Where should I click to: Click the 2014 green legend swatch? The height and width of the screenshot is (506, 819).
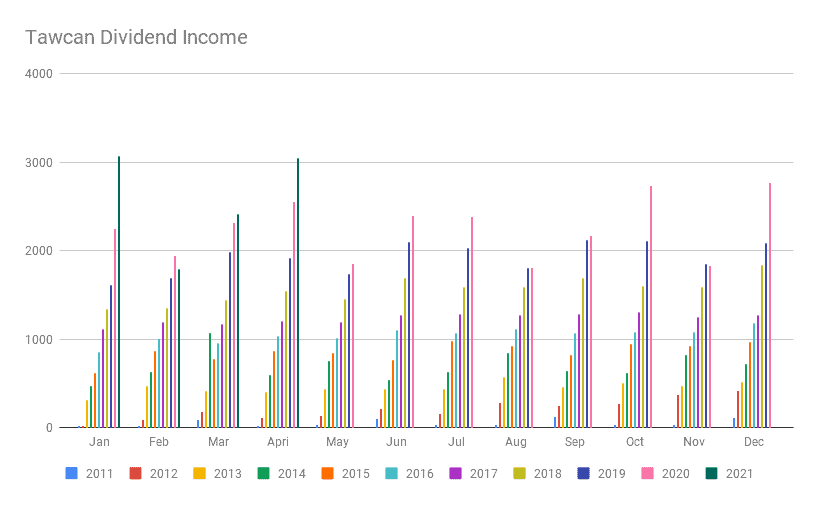[x=264, y=473]
